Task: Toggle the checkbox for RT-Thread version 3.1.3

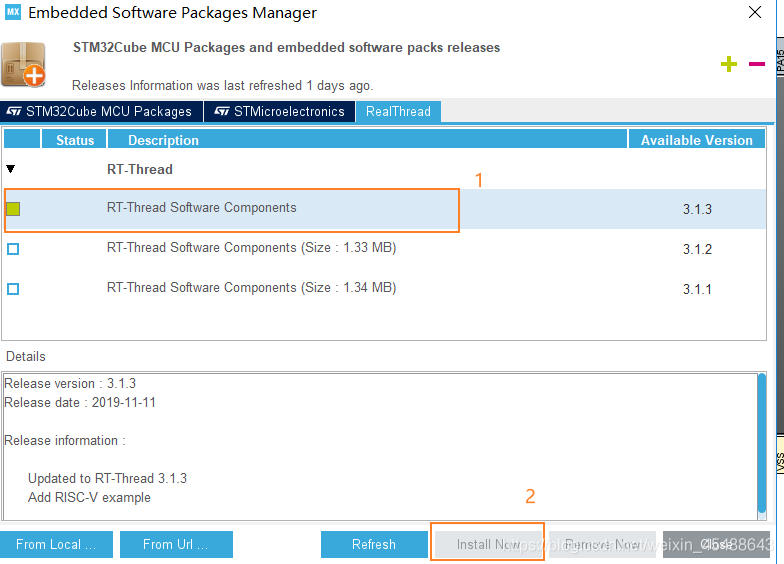Action: click(x=14, y=208)
